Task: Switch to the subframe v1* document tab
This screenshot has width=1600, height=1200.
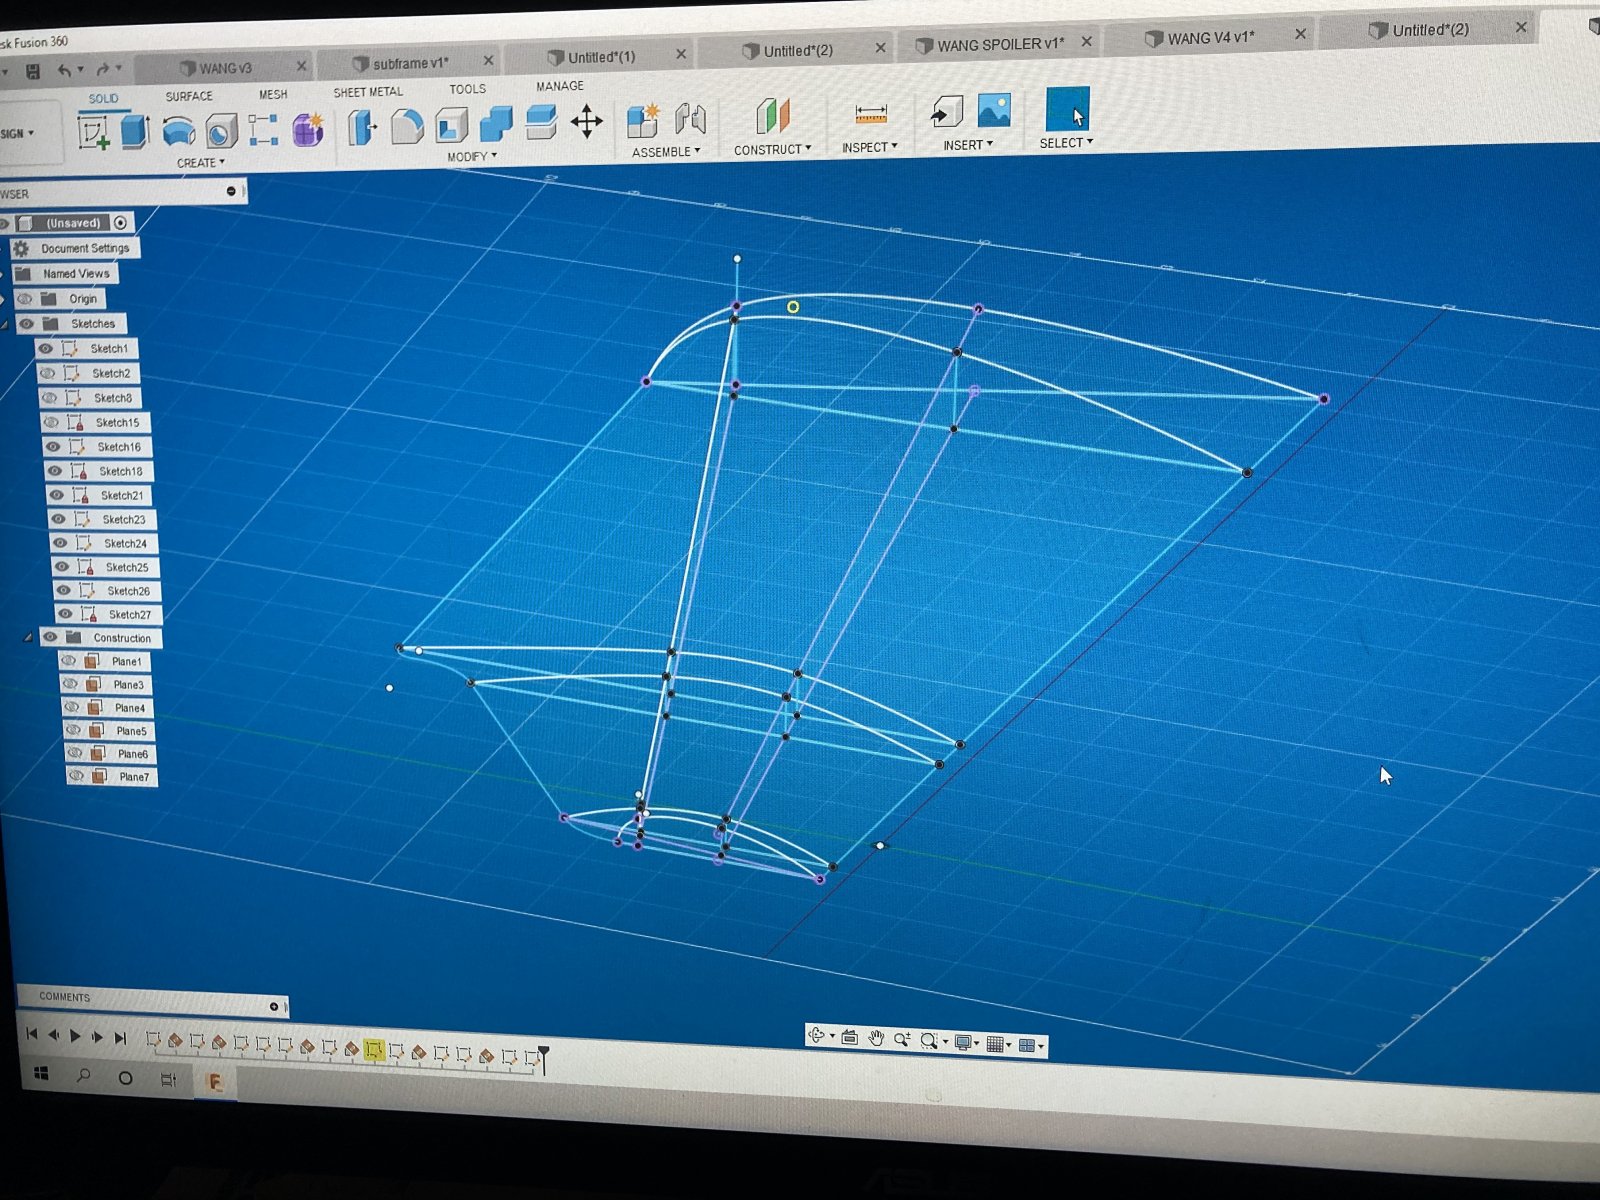Action: pos(410,64)
